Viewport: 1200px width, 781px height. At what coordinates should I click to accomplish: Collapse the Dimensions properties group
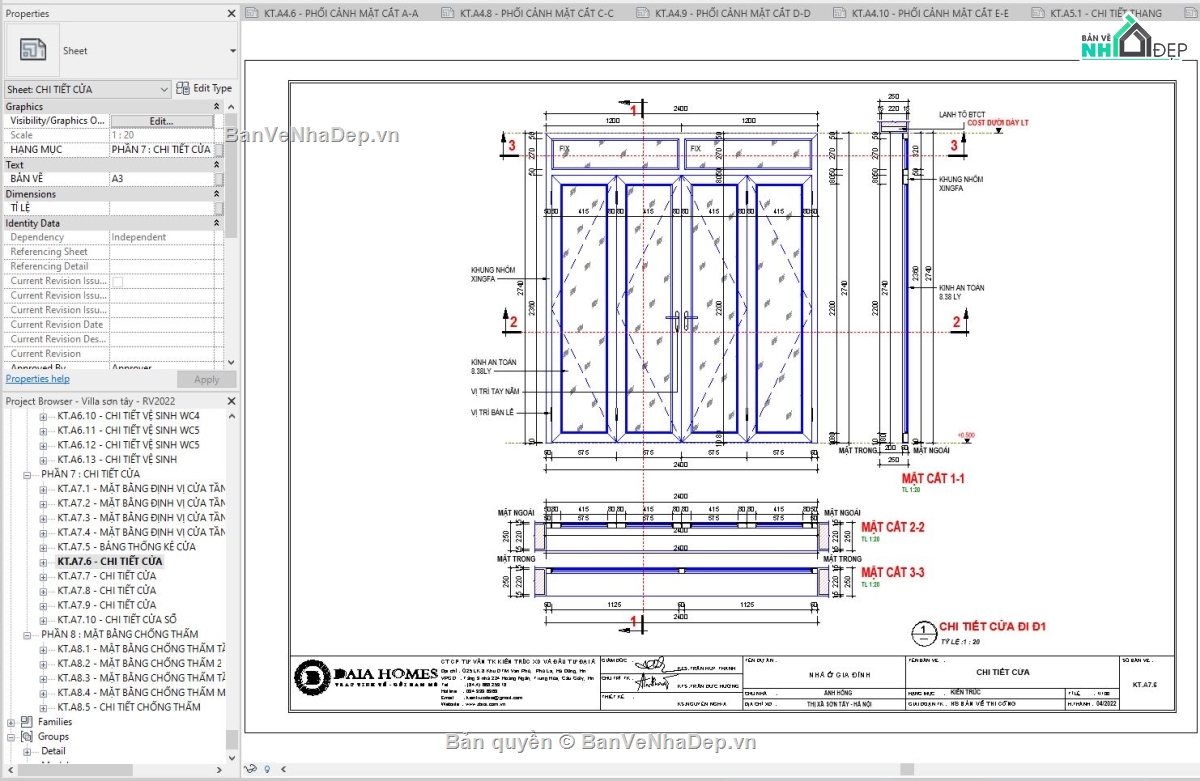(x=217, y=194)
